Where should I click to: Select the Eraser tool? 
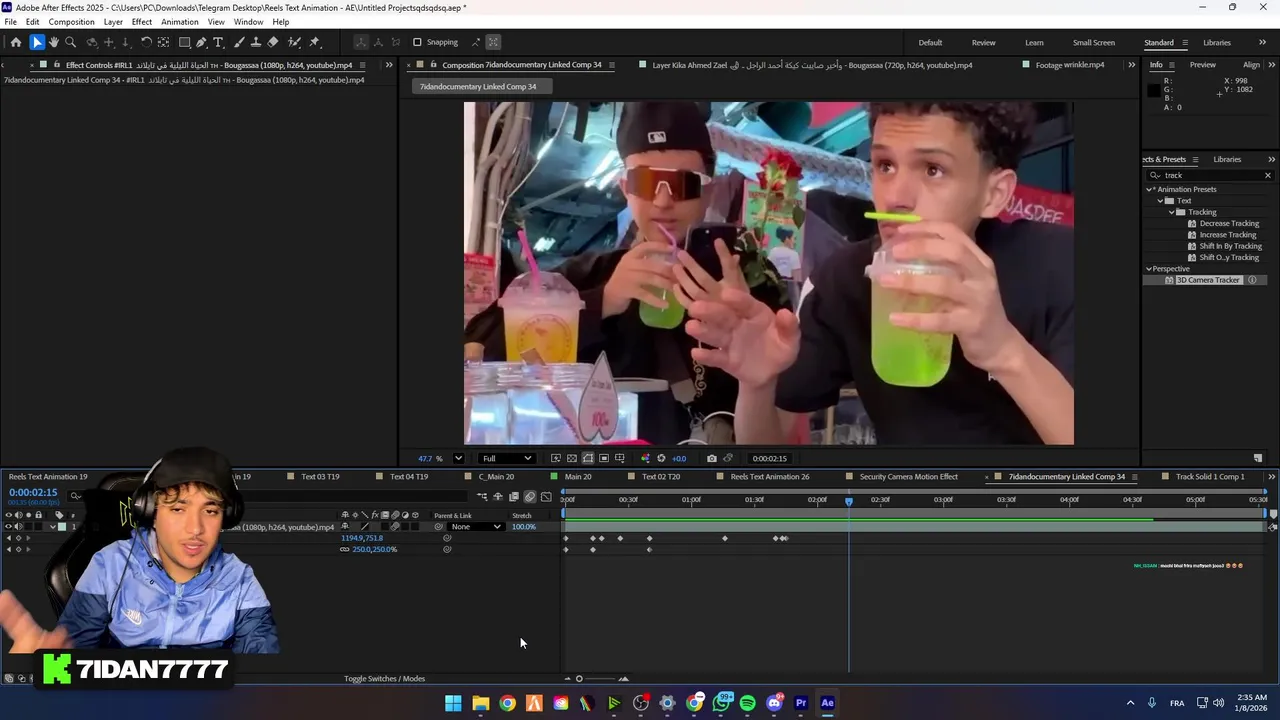[273, 42]
